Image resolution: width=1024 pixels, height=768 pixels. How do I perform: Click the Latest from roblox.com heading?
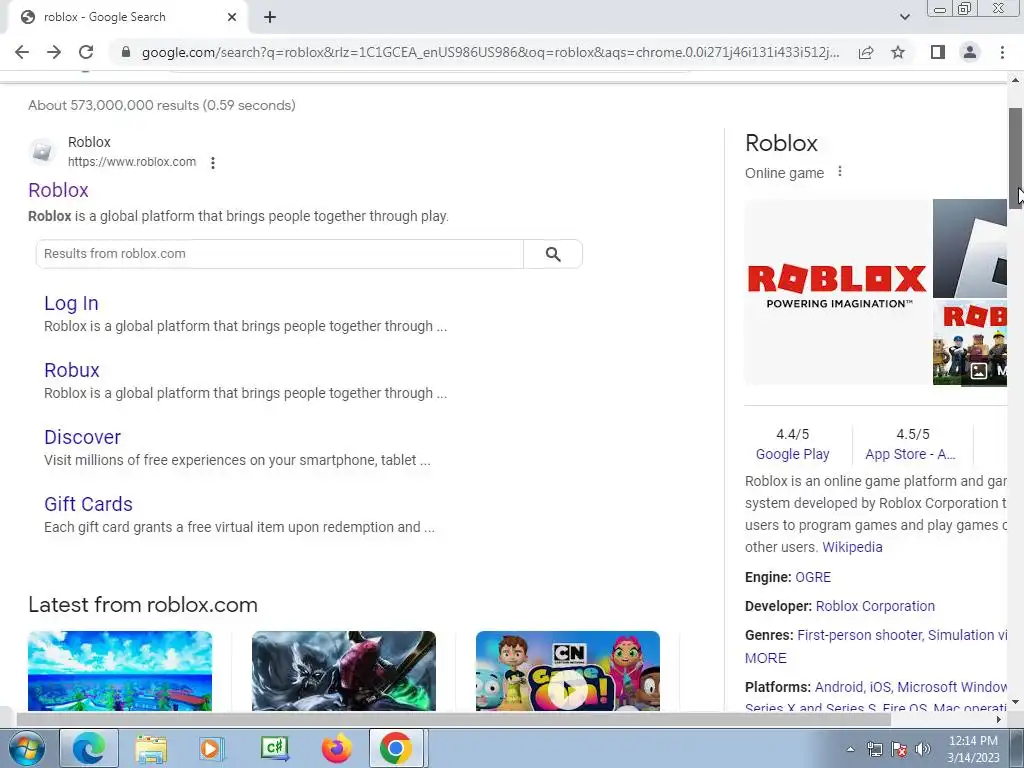143,605
